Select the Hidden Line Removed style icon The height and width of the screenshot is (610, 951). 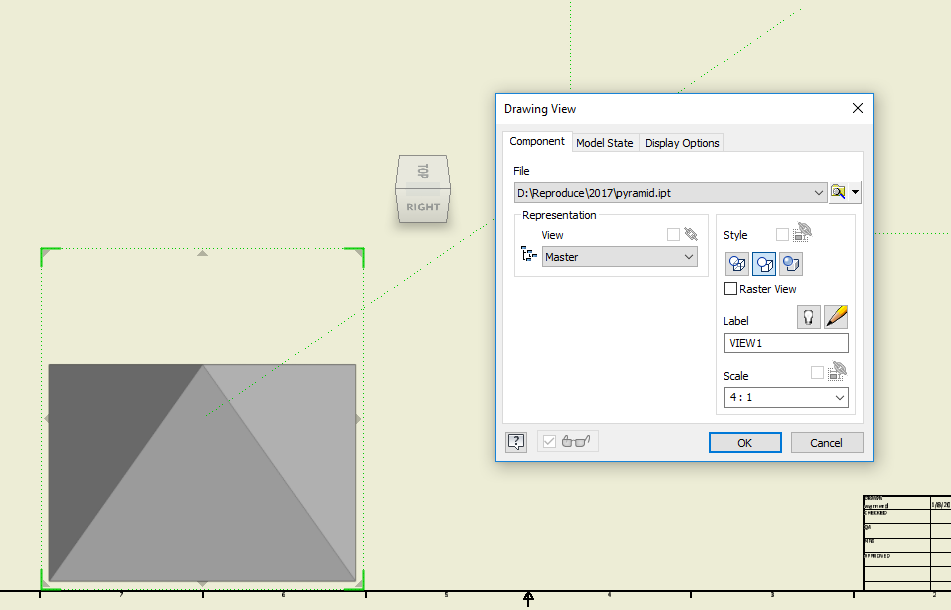pyautogui.click(x=764, y=263)
